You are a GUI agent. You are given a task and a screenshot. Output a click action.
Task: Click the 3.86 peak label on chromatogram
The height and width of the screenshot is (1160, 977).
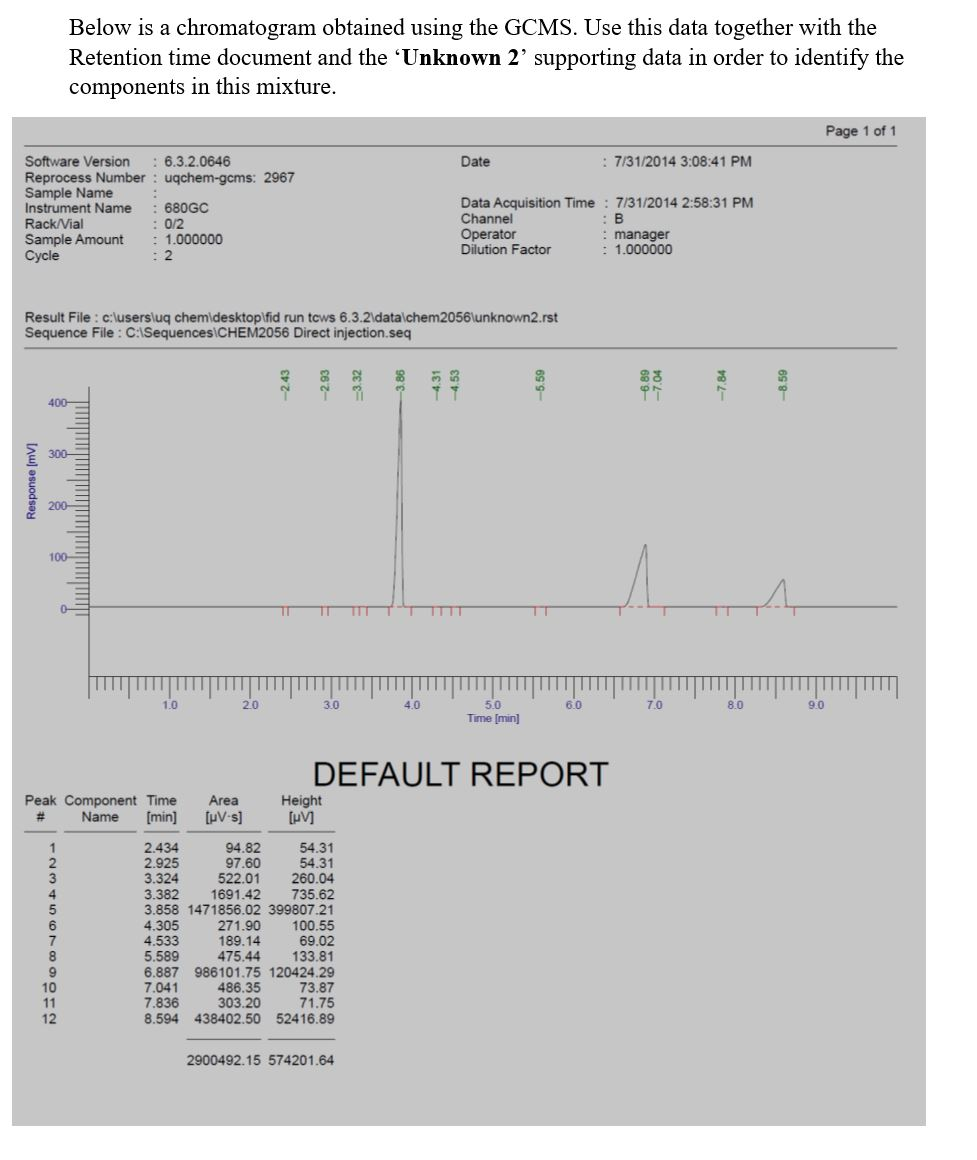coord(400,382)
